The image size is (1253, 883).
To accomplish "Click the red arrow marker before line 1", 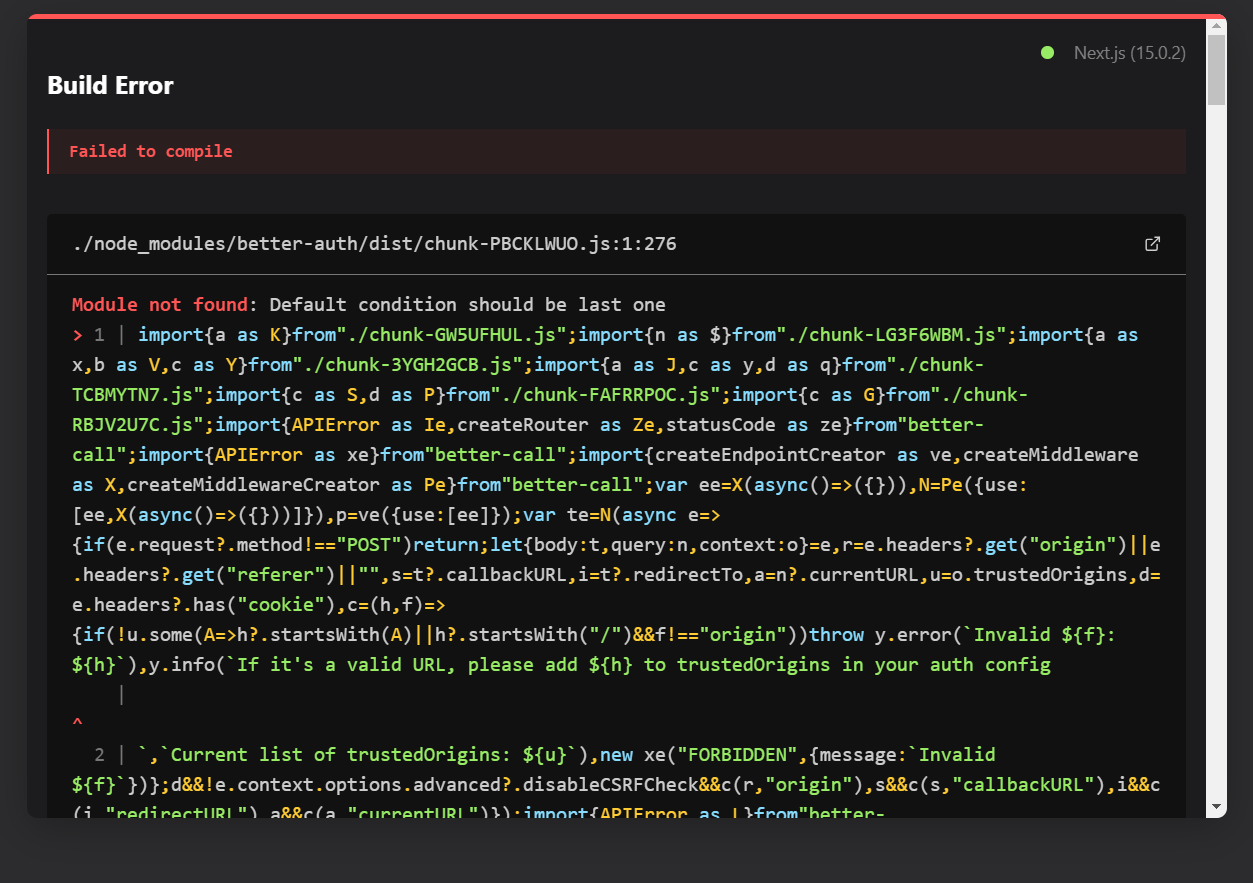I will pyautogui.click(x=77, y=335).
